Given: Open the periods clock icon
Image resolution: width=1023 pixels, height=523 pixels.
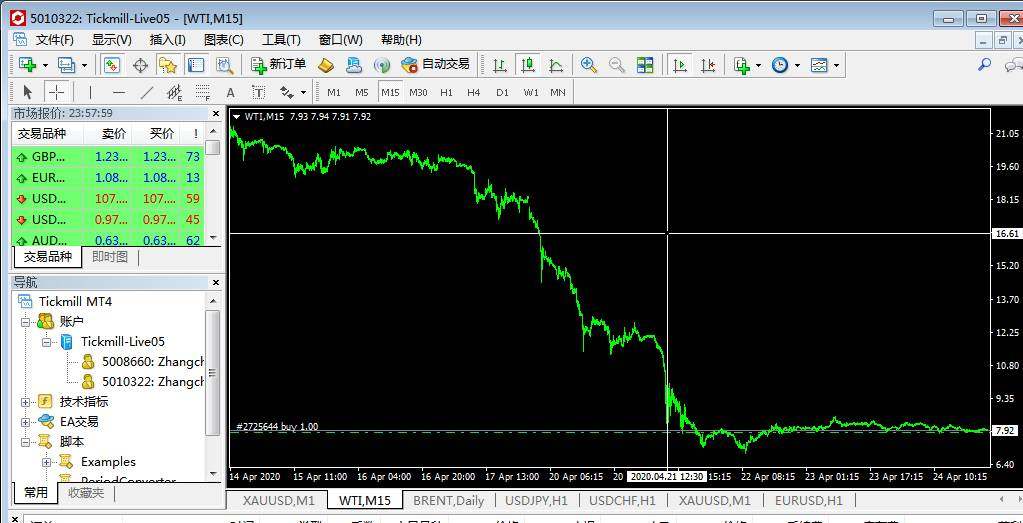Looking at the screenshot, I should 780,65.
